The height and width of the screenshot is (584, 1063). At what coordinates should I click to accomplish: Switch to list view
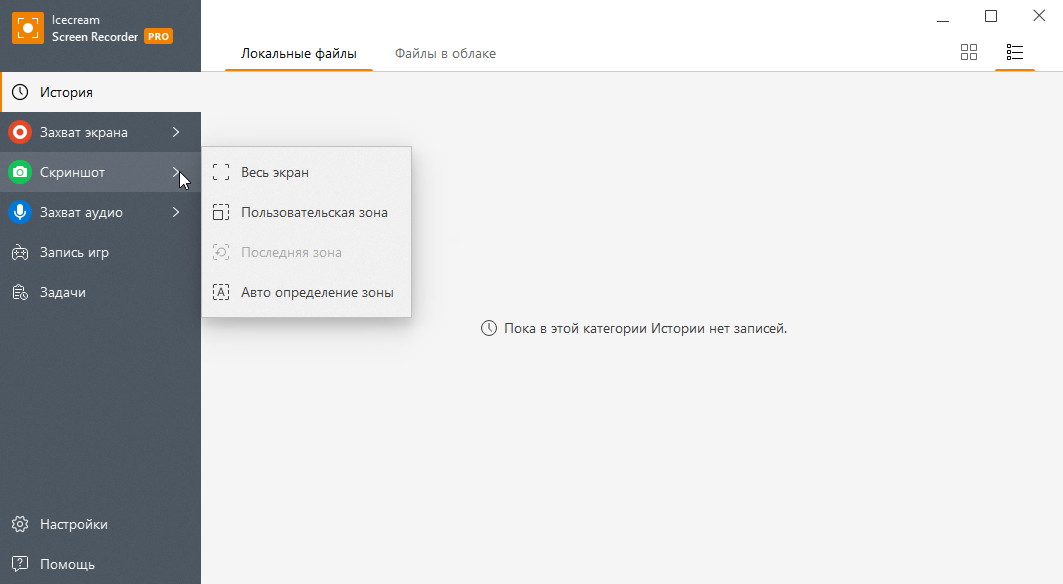click(x=1015, y=52)
